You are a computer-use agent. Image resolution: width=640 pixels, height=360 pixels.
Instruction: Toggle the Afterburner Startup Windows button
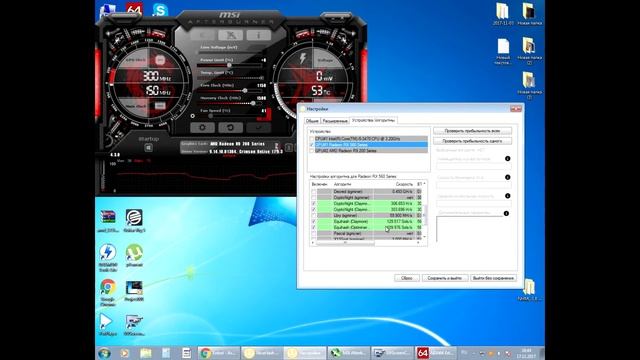pyautogui.click(x=149, y=148)
